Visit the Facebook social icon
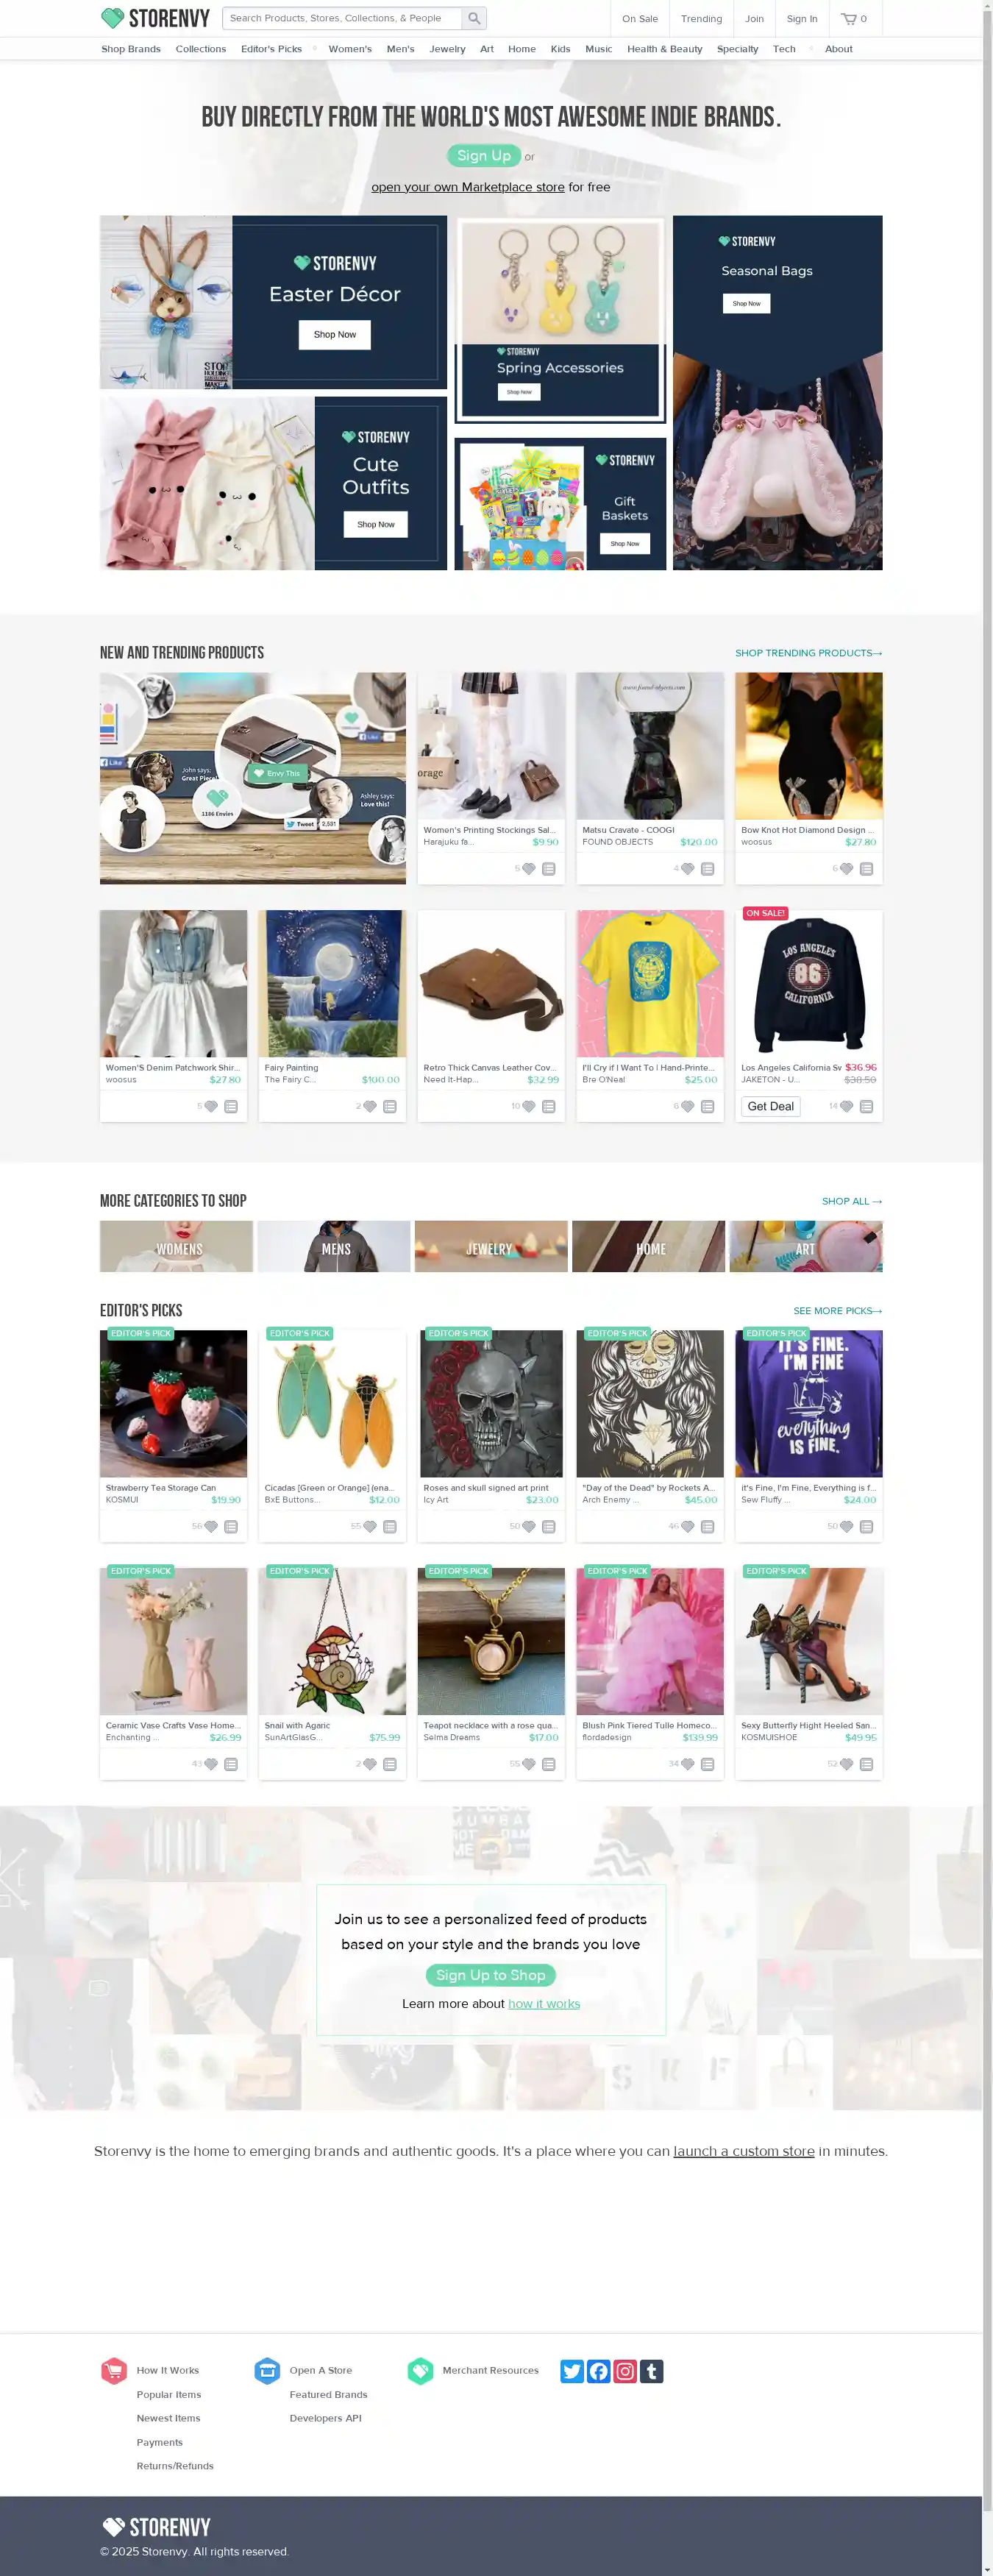 (x=599, y=2371)
